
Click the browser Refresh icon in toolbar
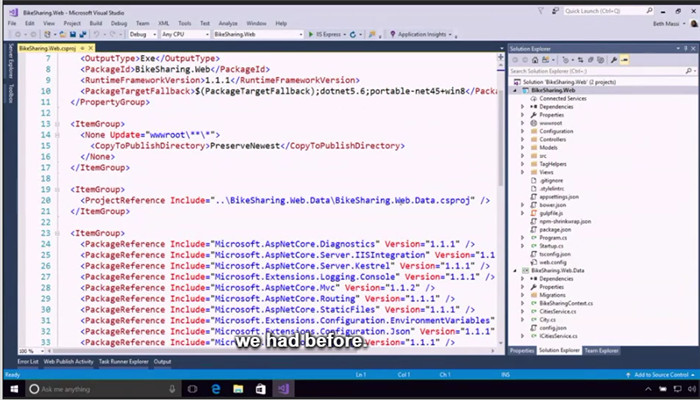(353, 34)
